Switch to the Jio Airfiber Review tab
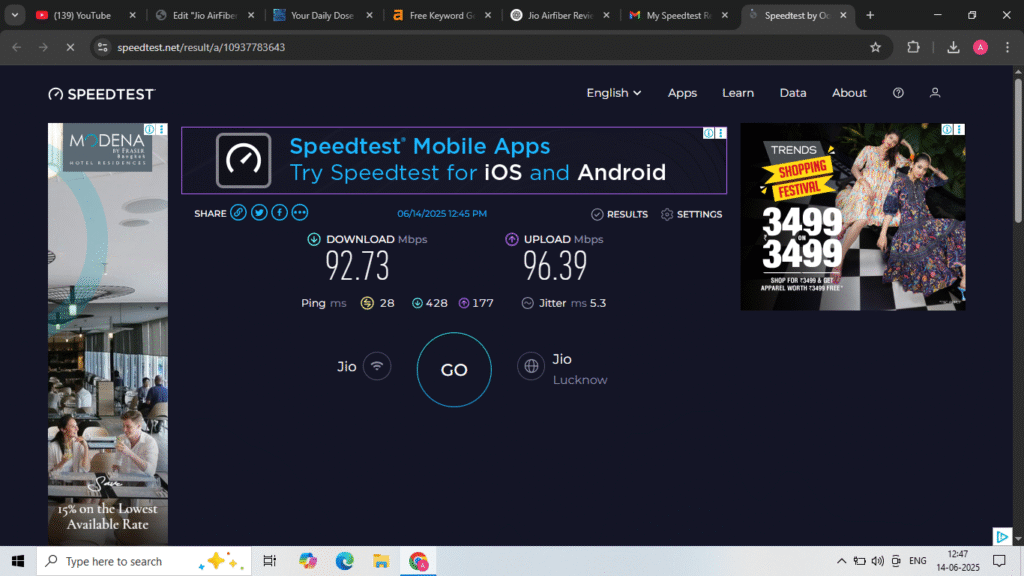1024x576 pixels. pos(560,15)
